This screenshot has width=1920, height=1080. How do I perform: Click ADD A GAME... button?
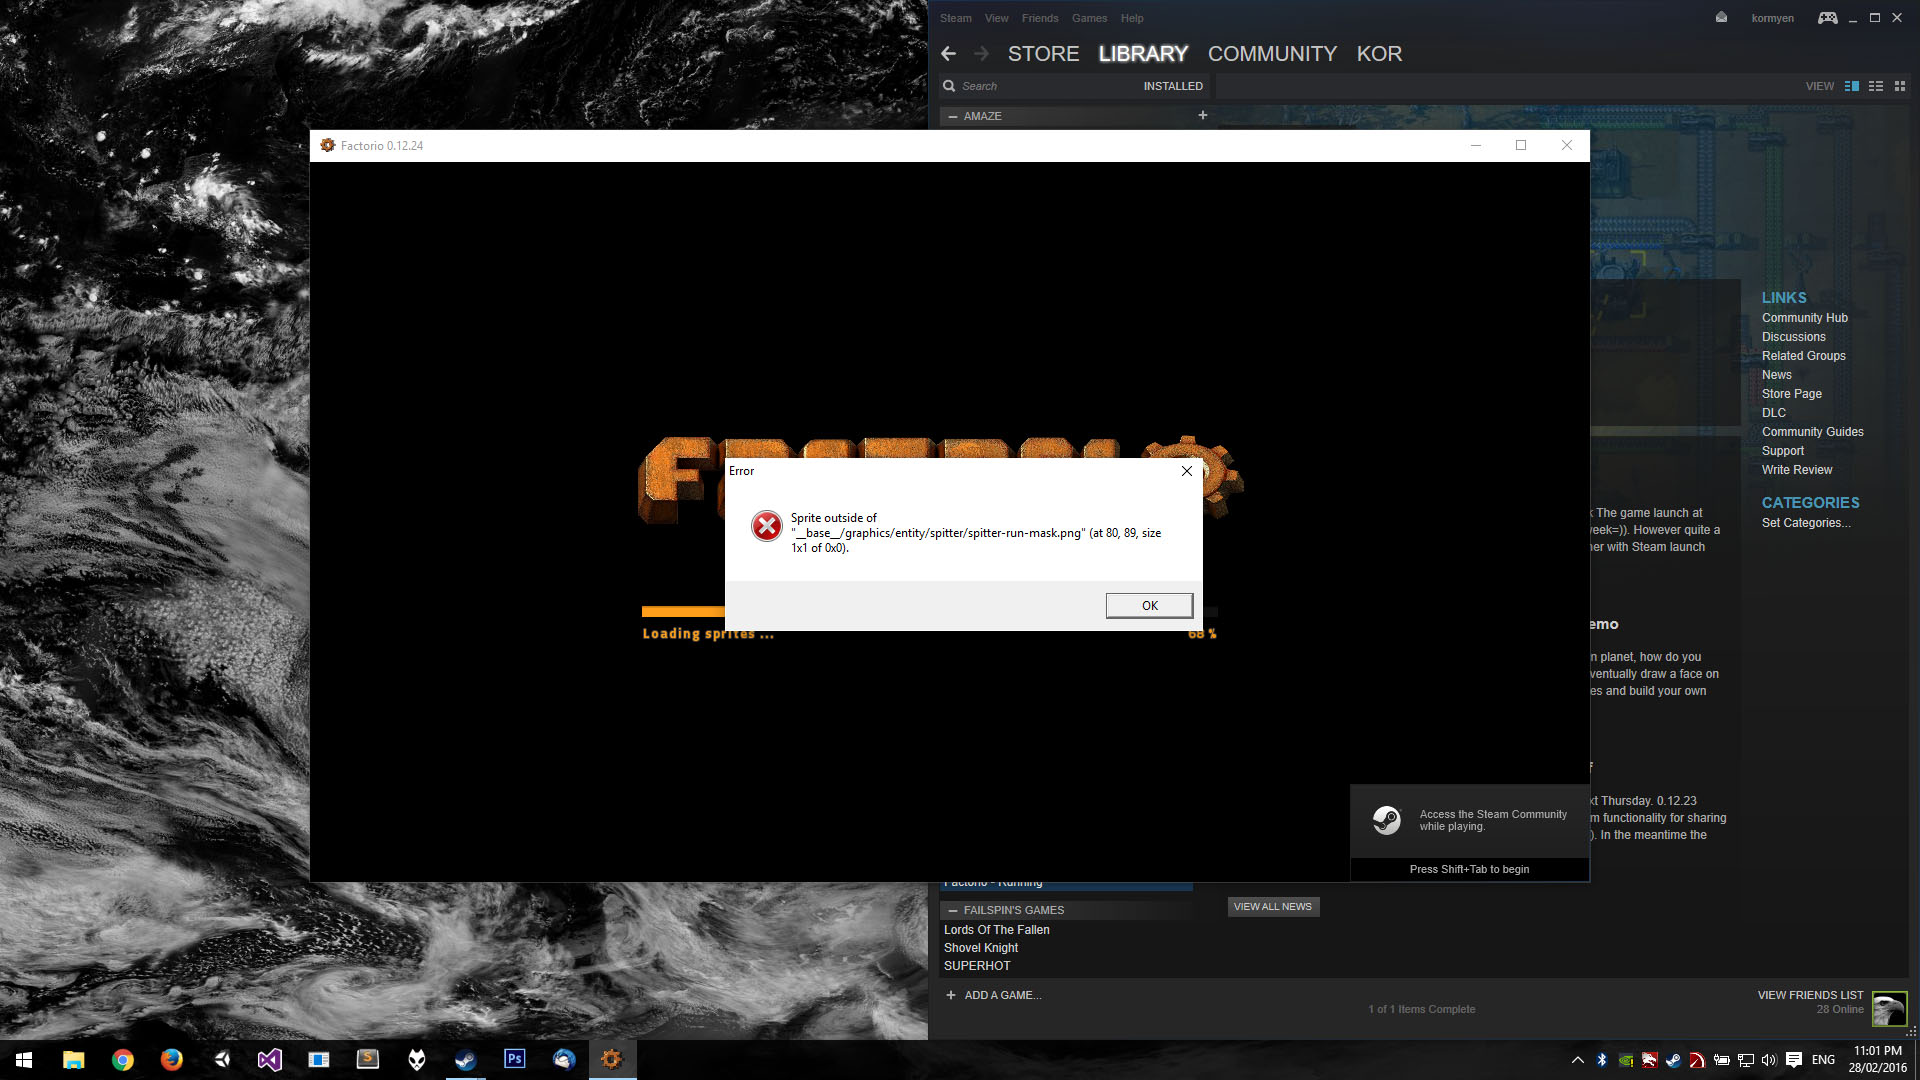(x=993, y=995)
